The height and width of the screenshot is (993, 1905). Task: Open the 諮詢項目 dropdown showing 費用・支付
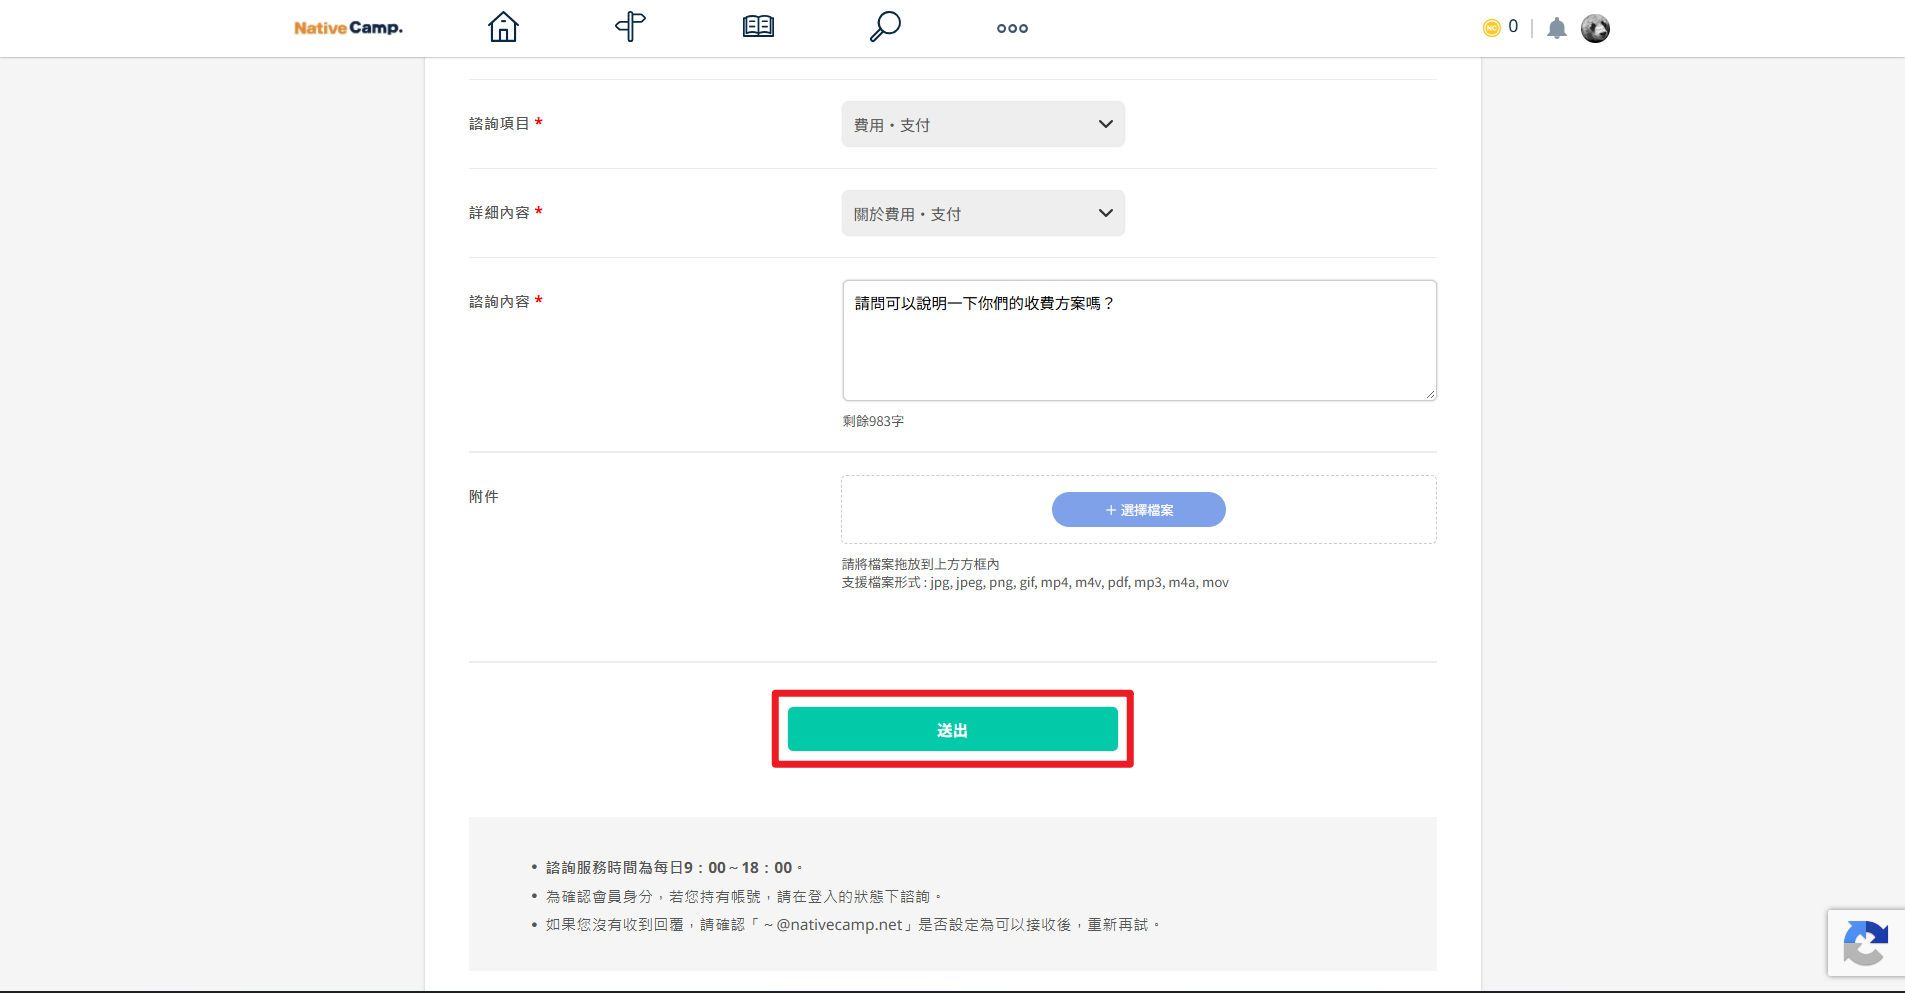point(983,124)
